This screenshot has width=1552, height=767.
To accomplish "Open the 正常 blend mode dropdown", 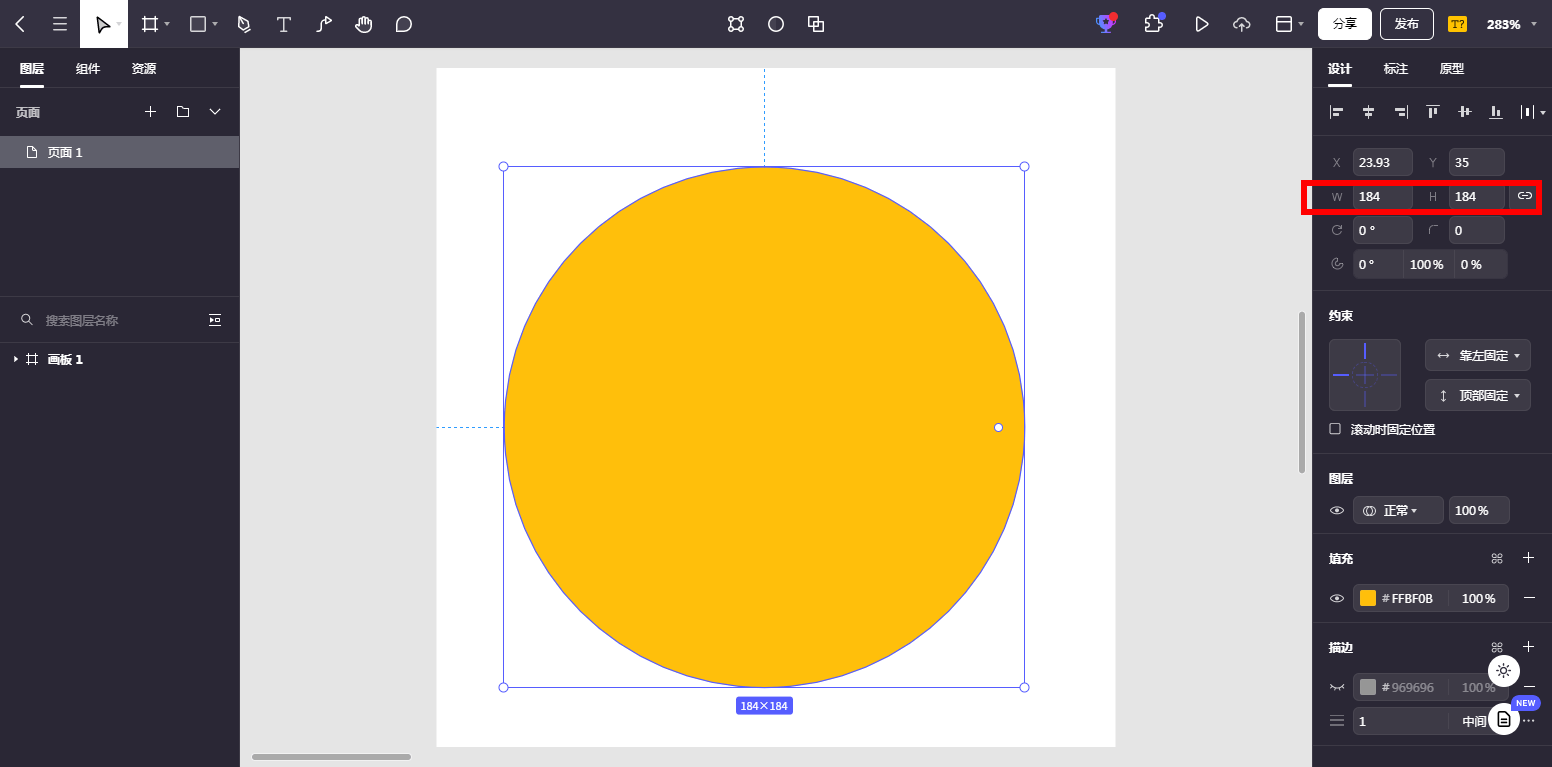I will click(x=1398, y=510).
